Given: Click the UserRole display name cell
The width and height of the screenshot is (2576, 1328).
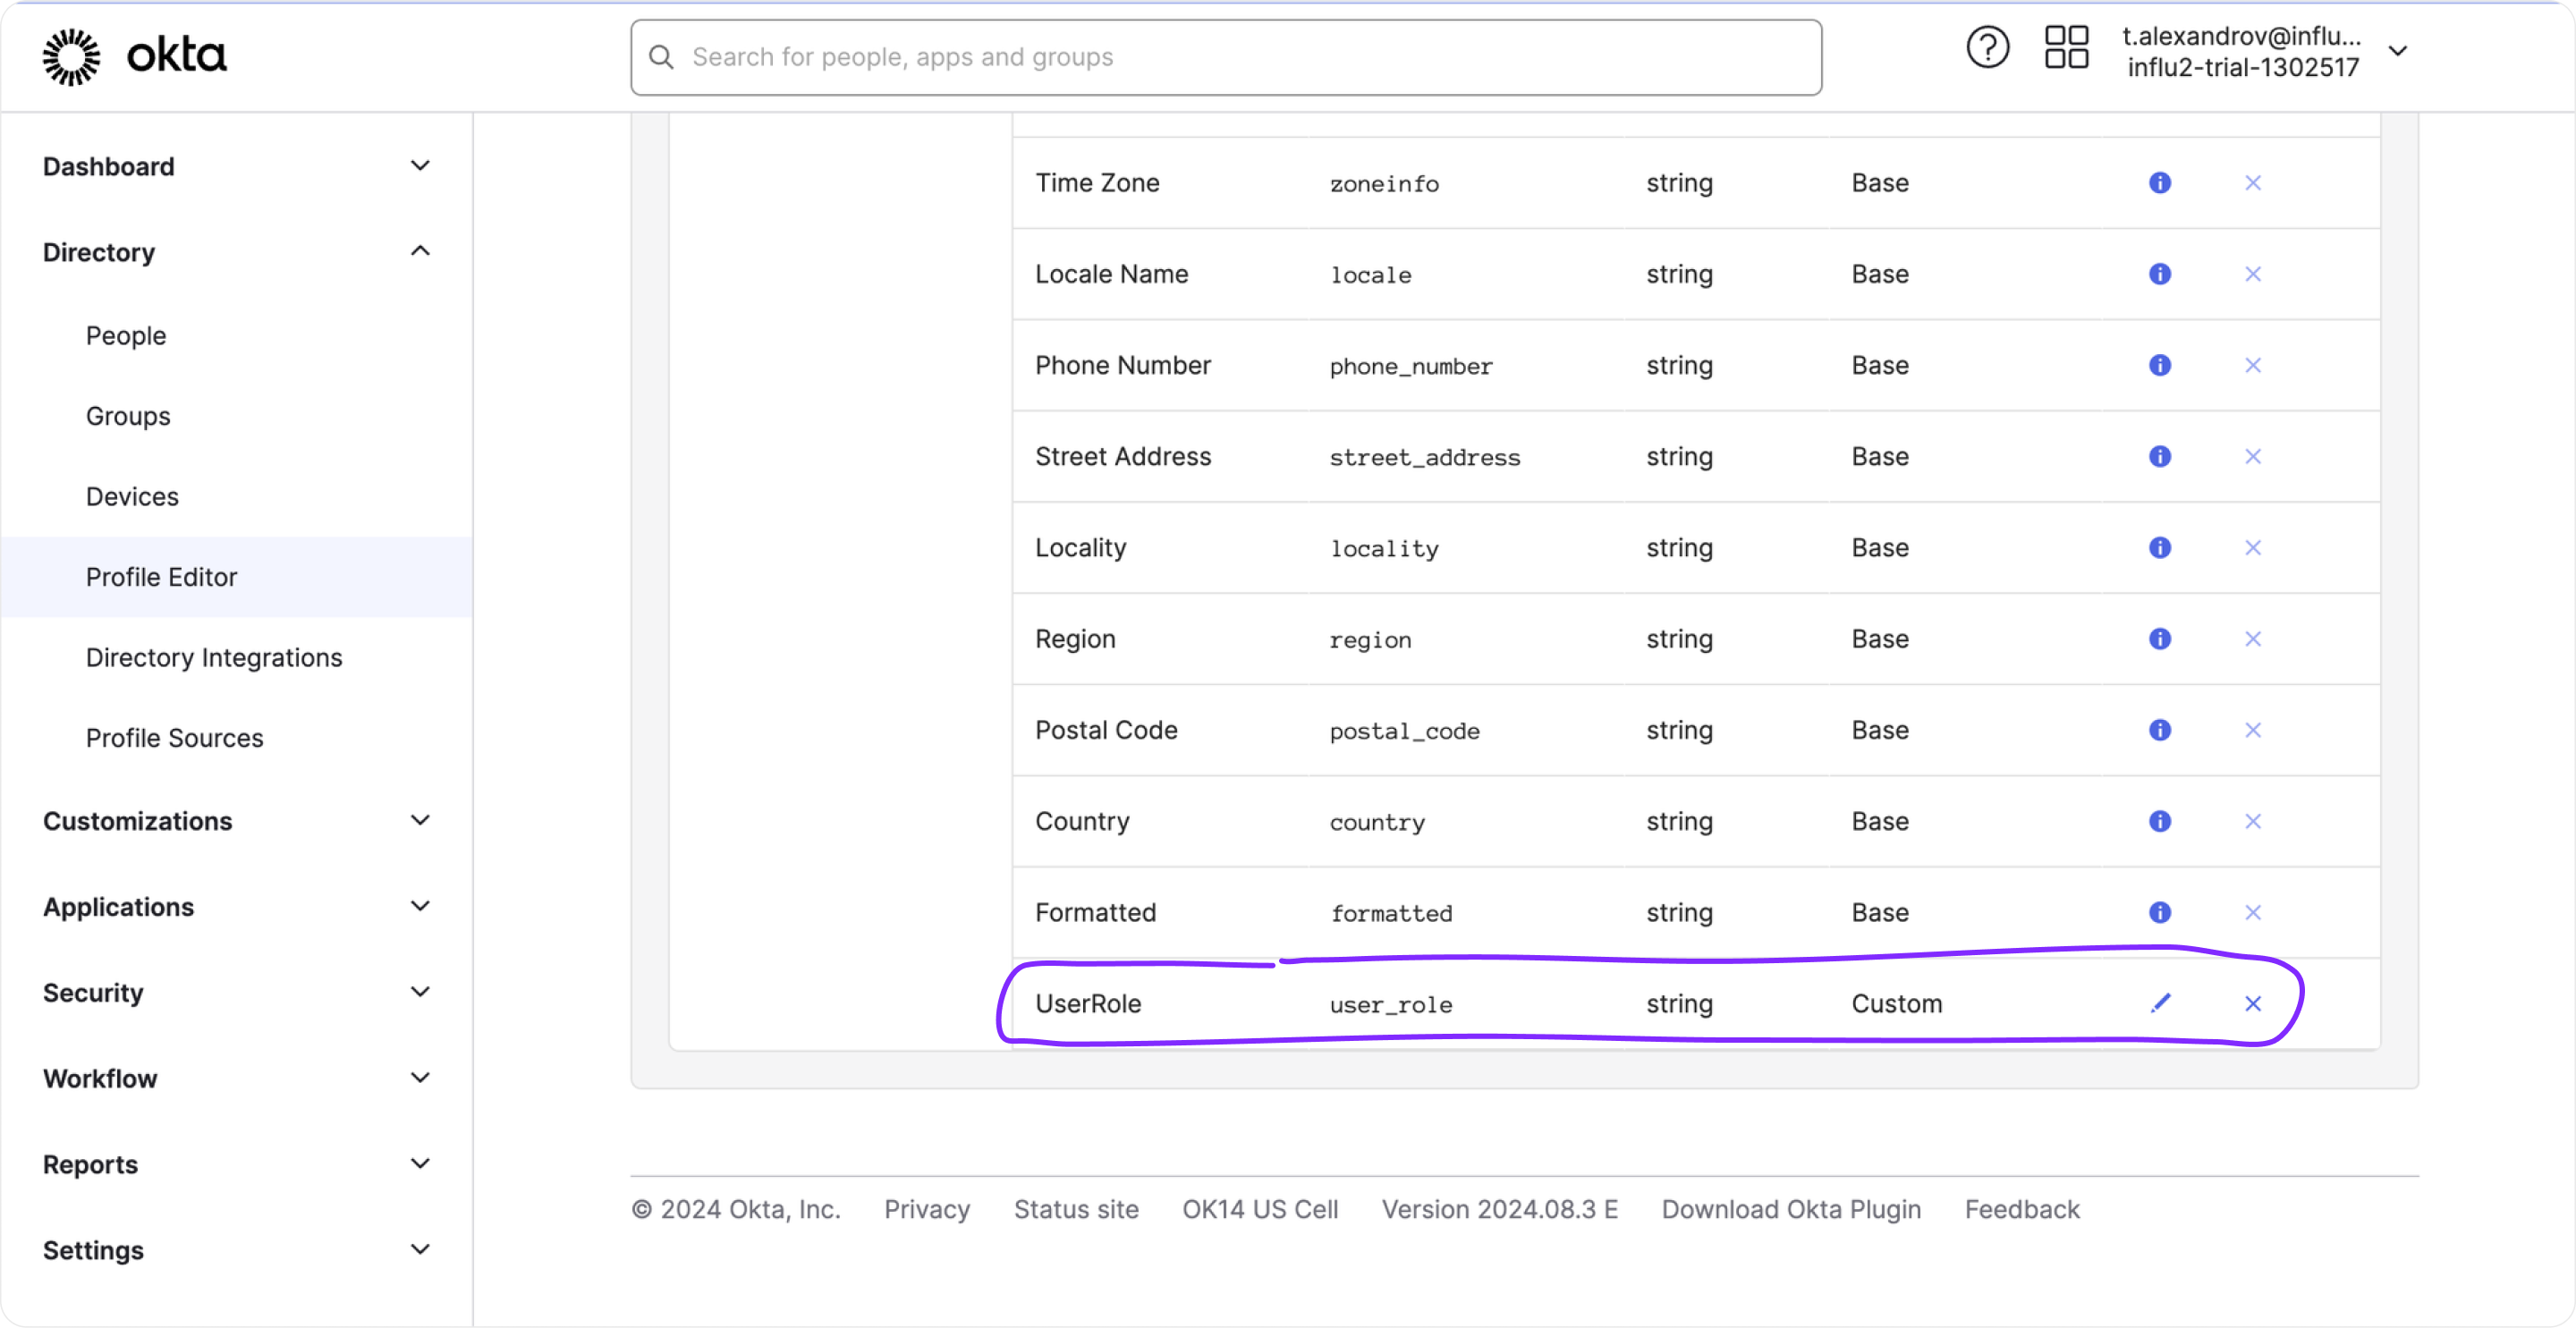Looking at the screenshot, I should (x=1088, y=1003).
